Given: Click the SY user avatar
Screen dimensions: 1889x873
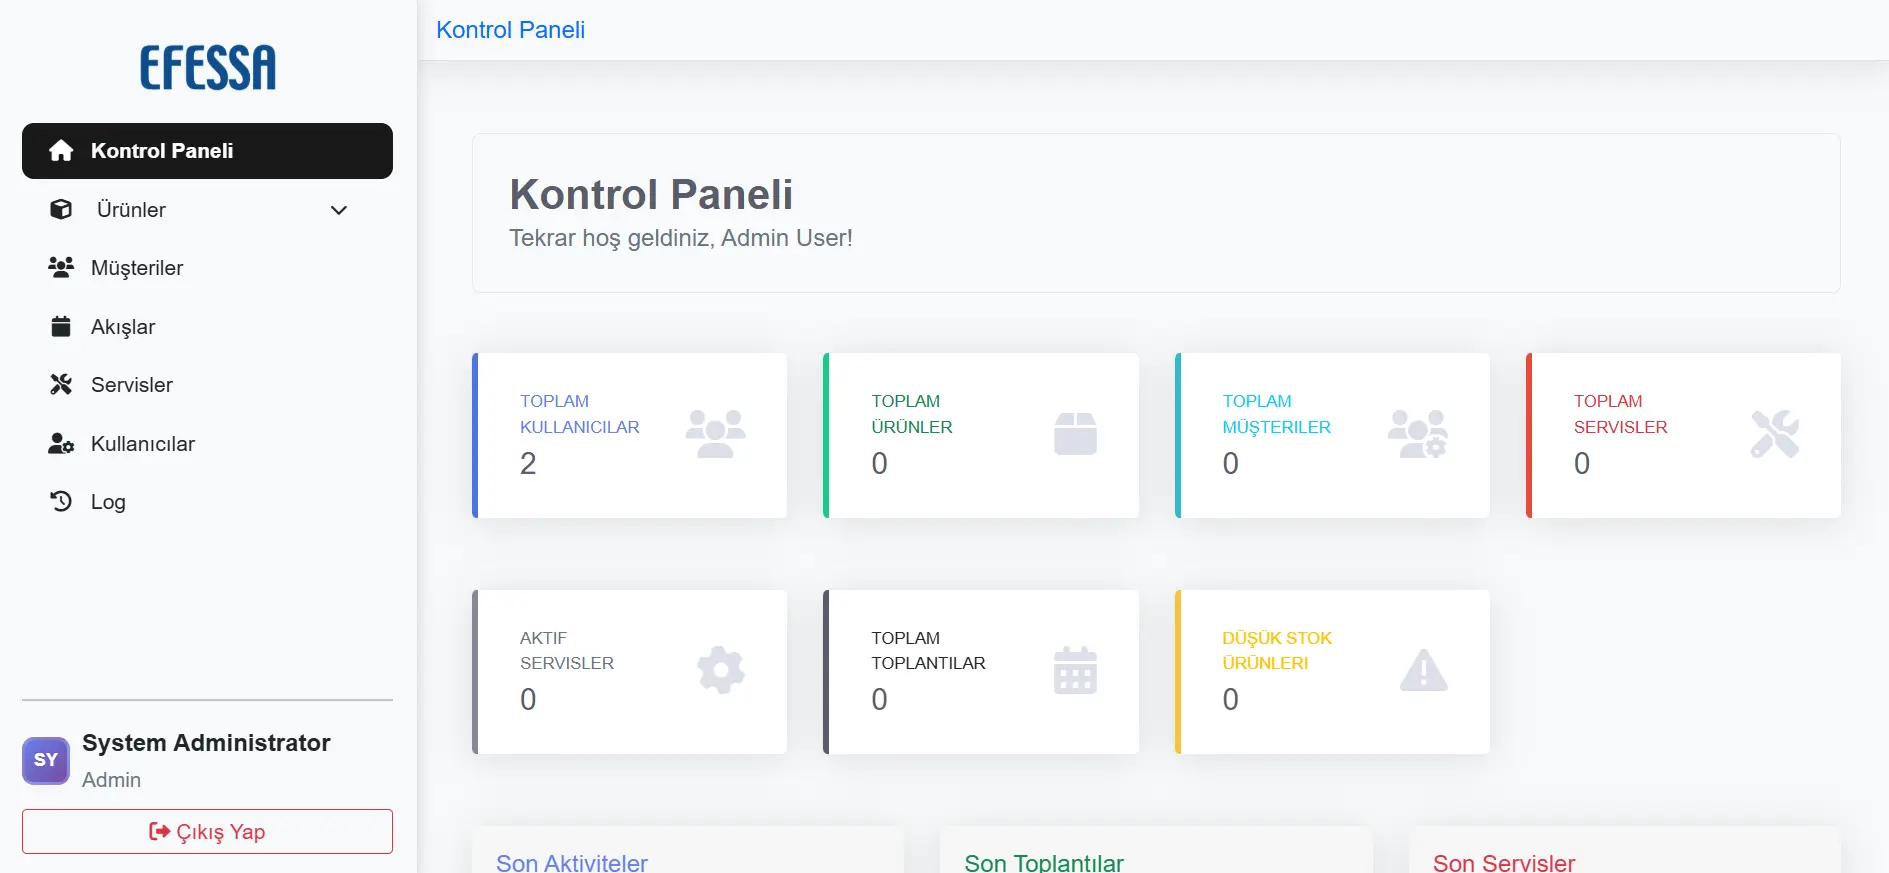Looking at the screenshot, I should [x=46, y=760].
